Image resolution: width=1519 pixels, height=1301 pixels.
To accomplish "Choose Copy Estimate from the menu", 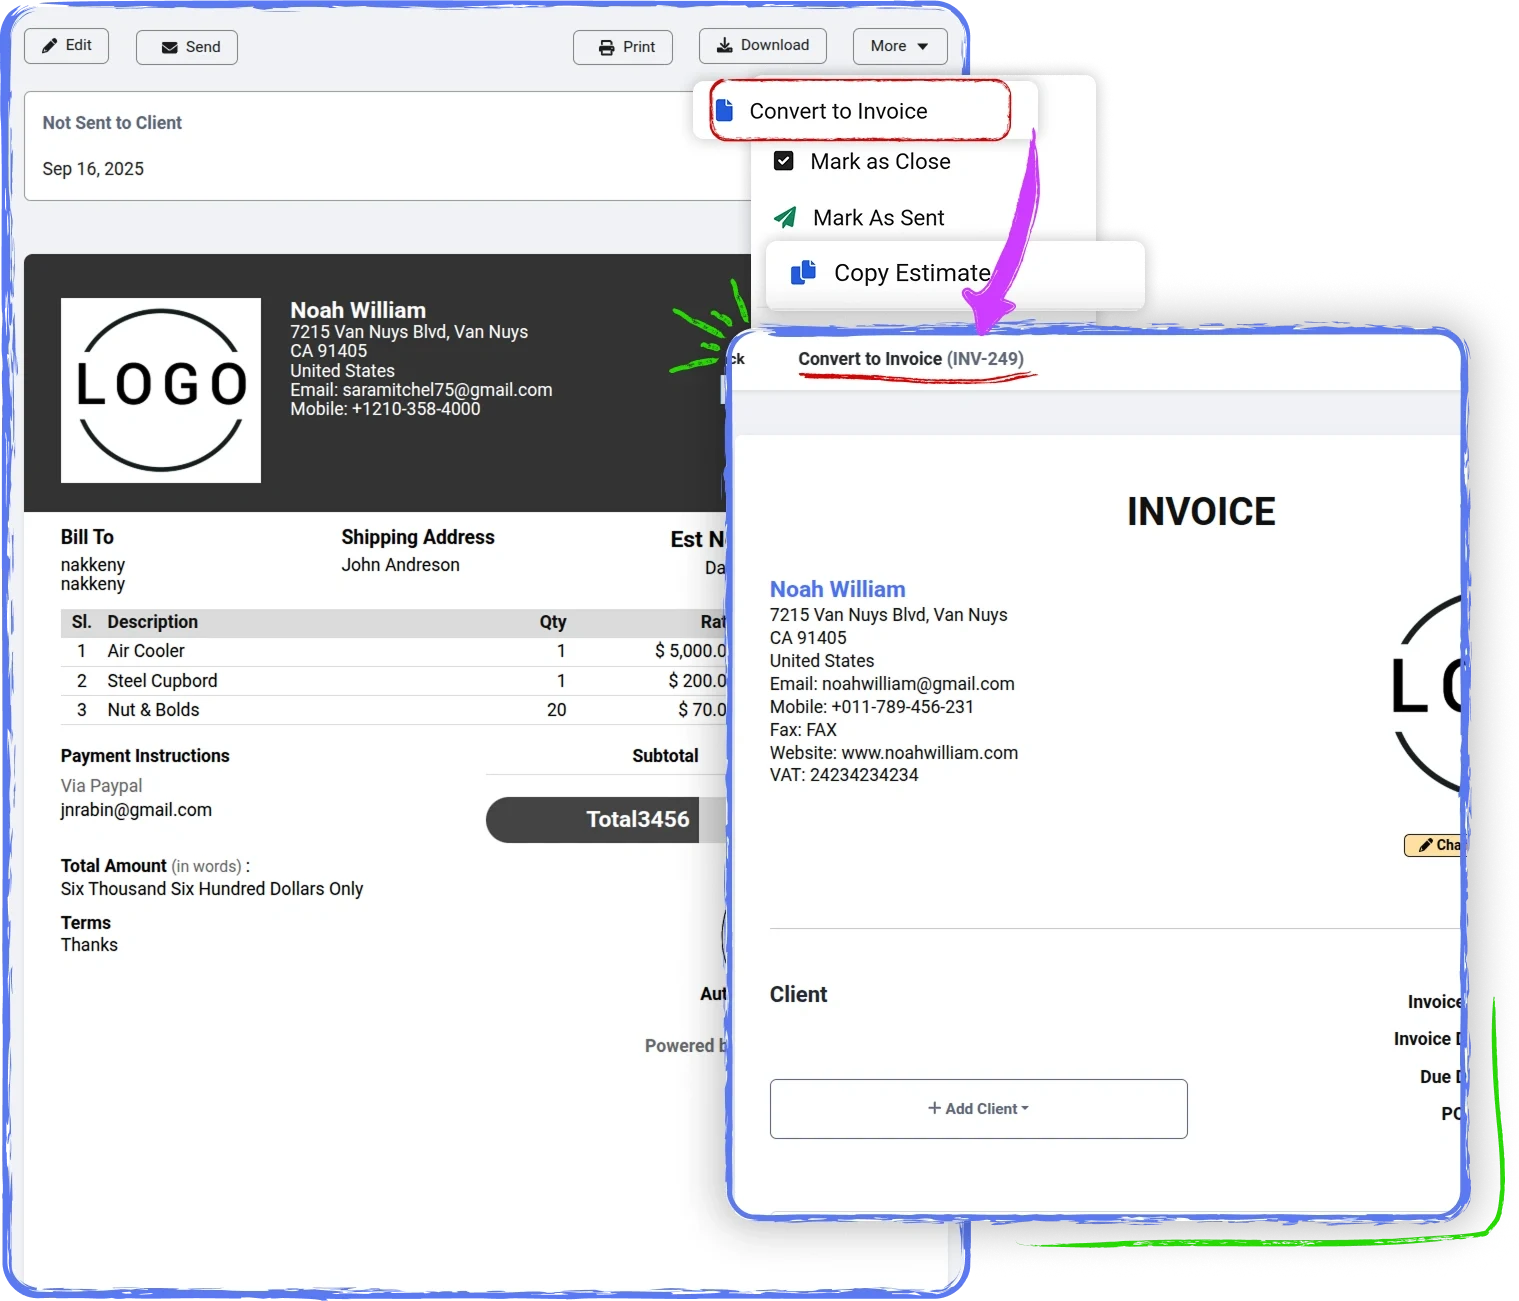I will pyautogui.click(x=911, y=273).
